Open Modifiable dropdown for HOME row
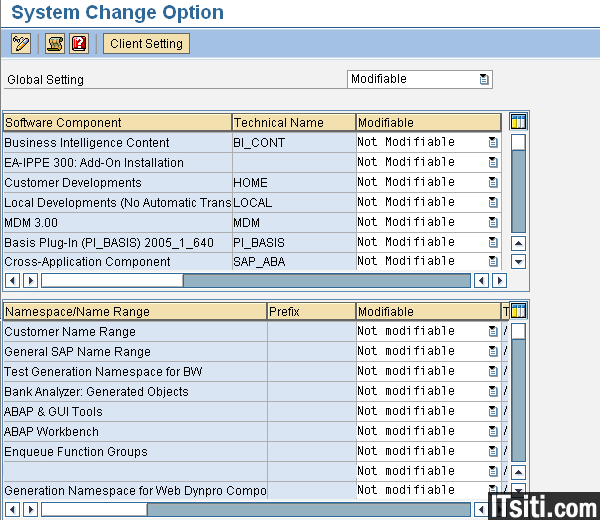The height and width of the screenshot is (520, 600). tap(493, 182)
